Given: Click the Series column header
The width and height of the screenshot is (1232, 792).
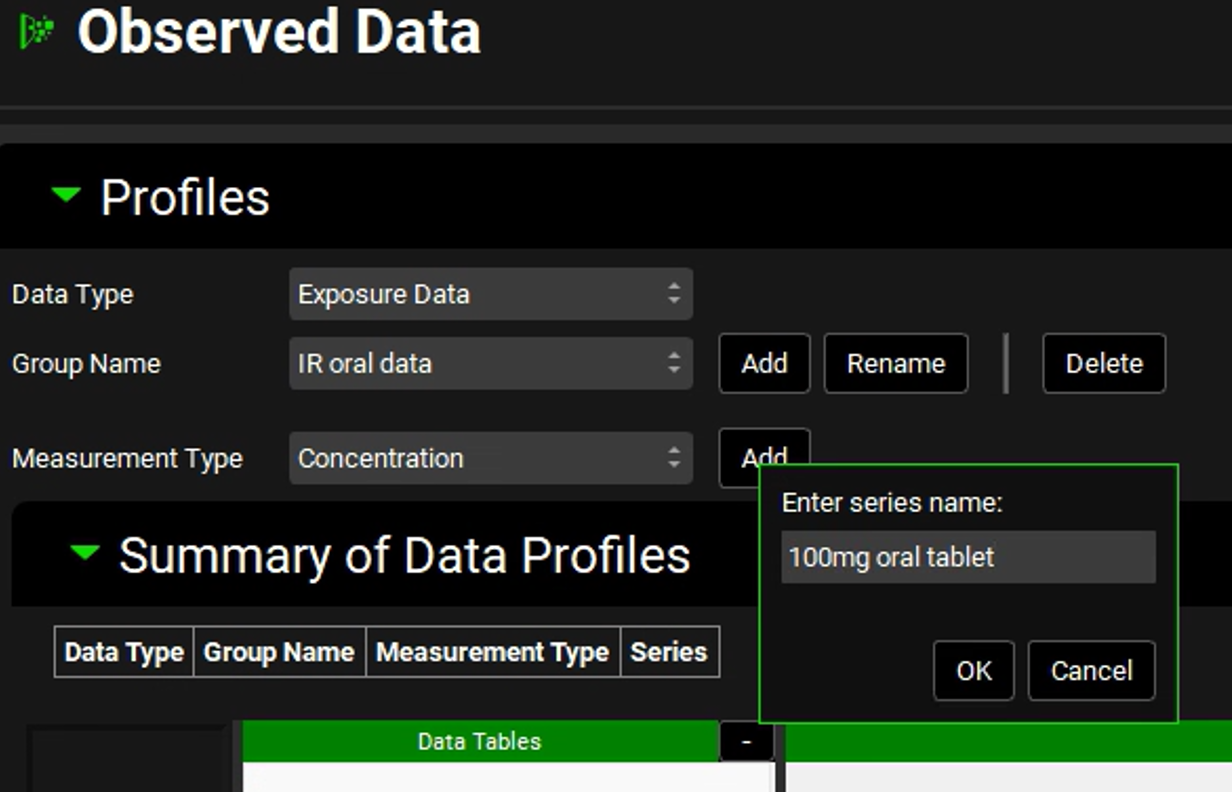Looking at the screenshot, I should coord(669,652).
